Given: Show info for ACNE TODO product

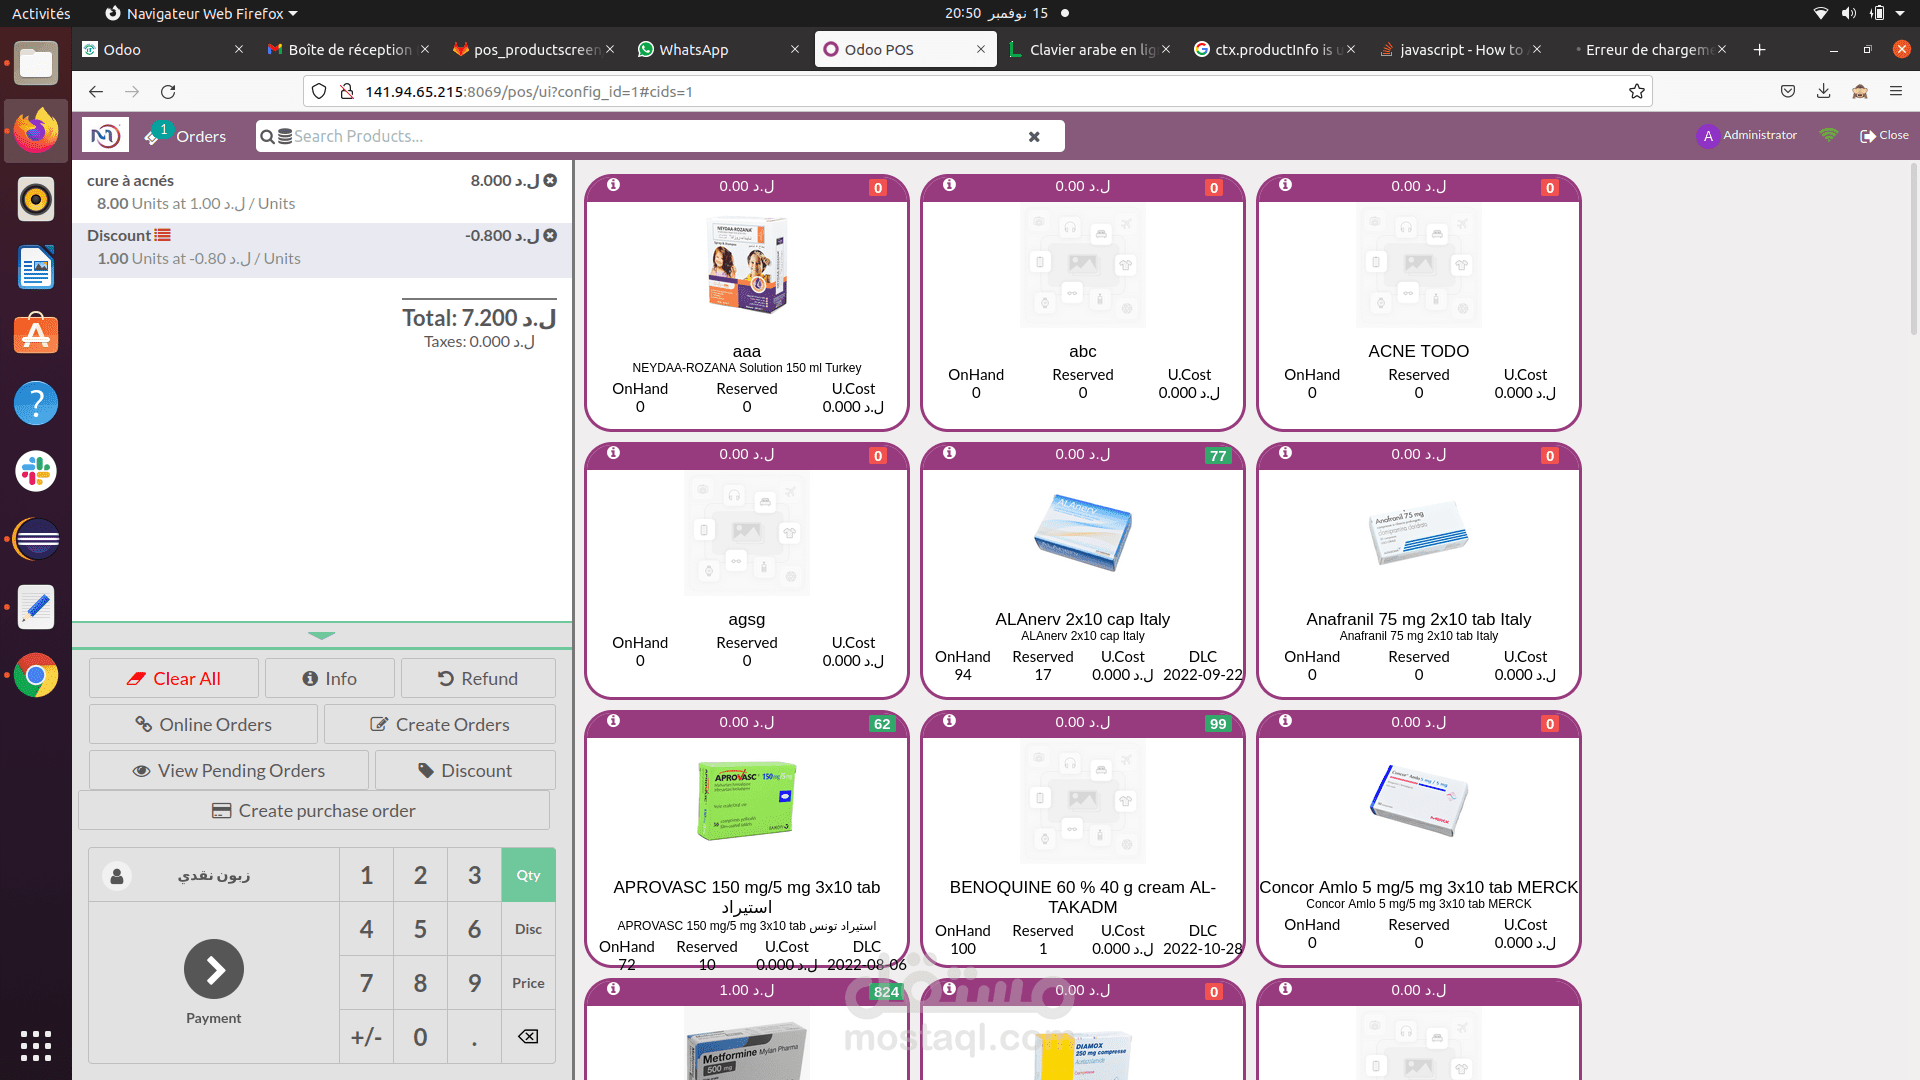Looking at the screenshot, I should click(1285, 185).
